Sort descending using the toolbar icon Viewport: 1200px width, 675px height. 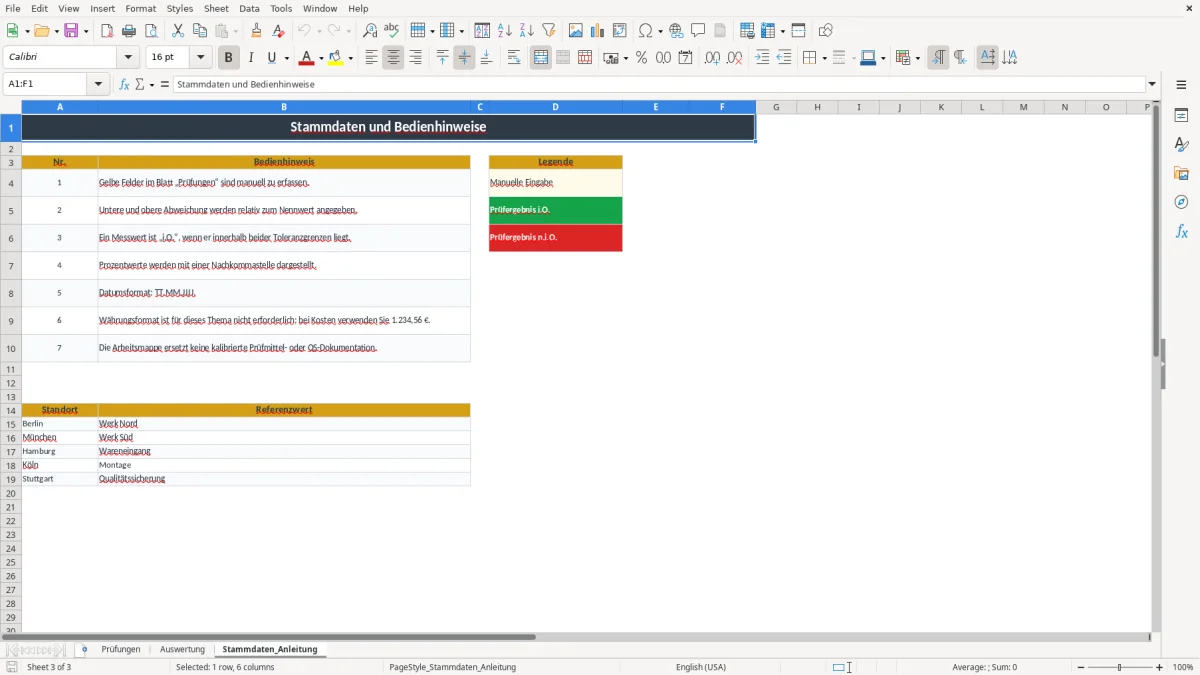click(x=527, y=31)
